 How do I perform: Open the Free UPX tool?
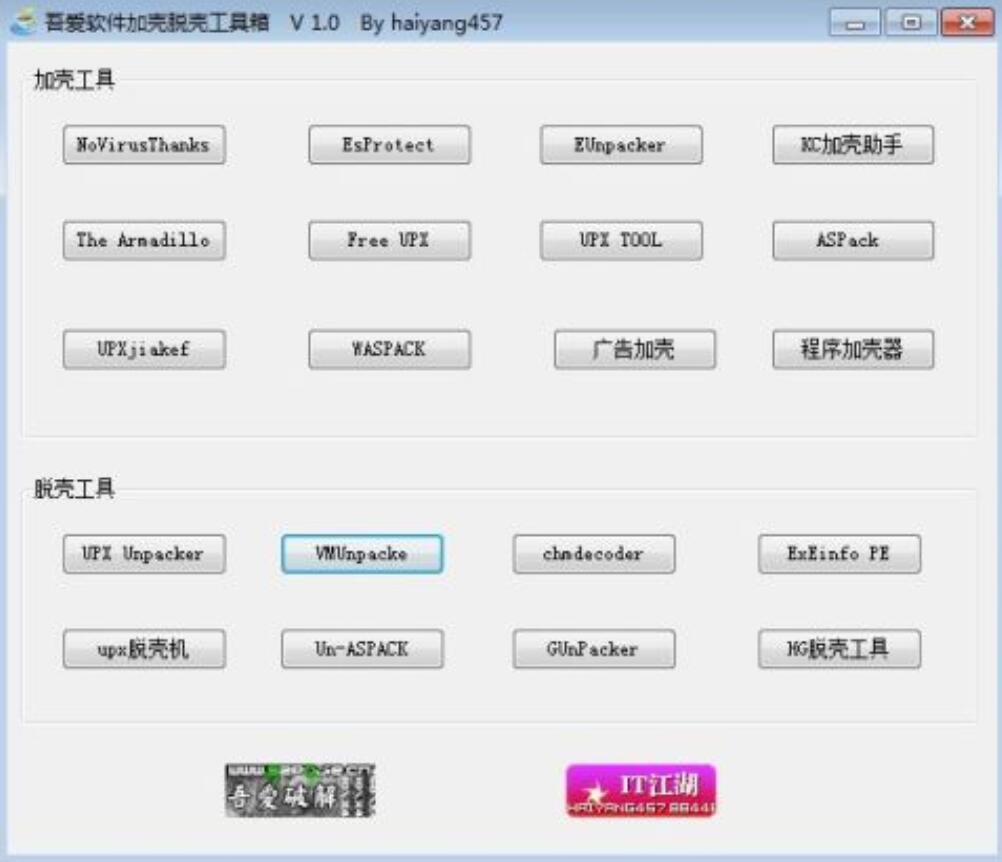389,240
